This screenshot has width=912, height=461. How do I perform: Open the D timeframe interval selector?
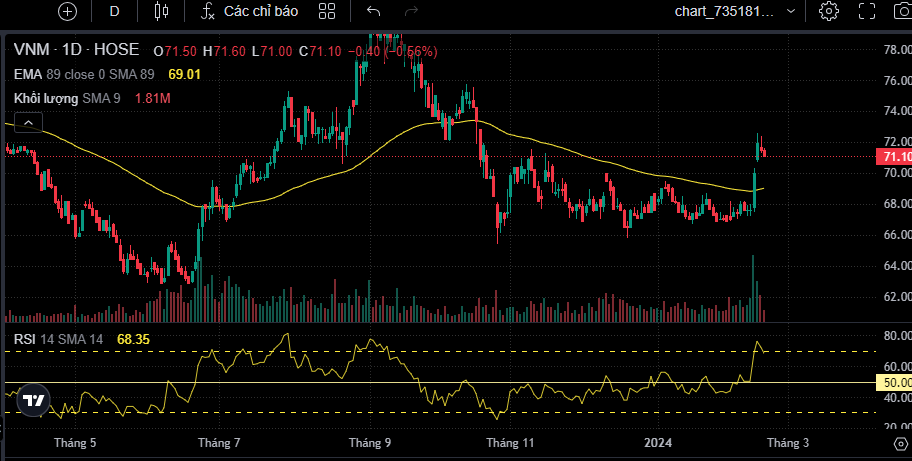point(115,11)
